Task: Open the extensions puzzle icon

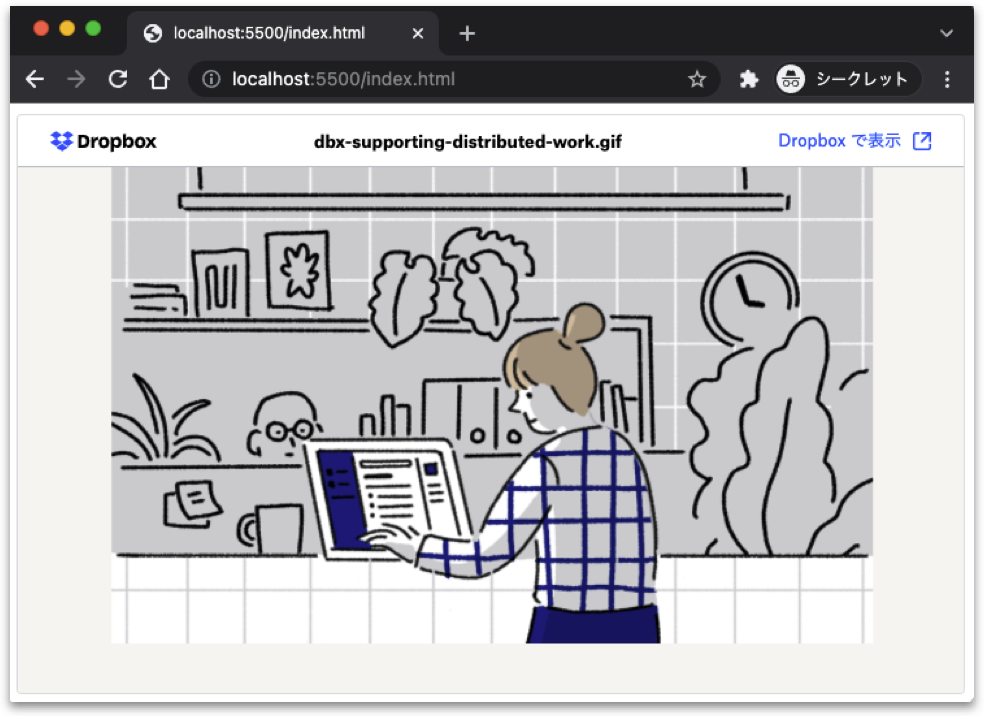Action: (x=748, y=79)
